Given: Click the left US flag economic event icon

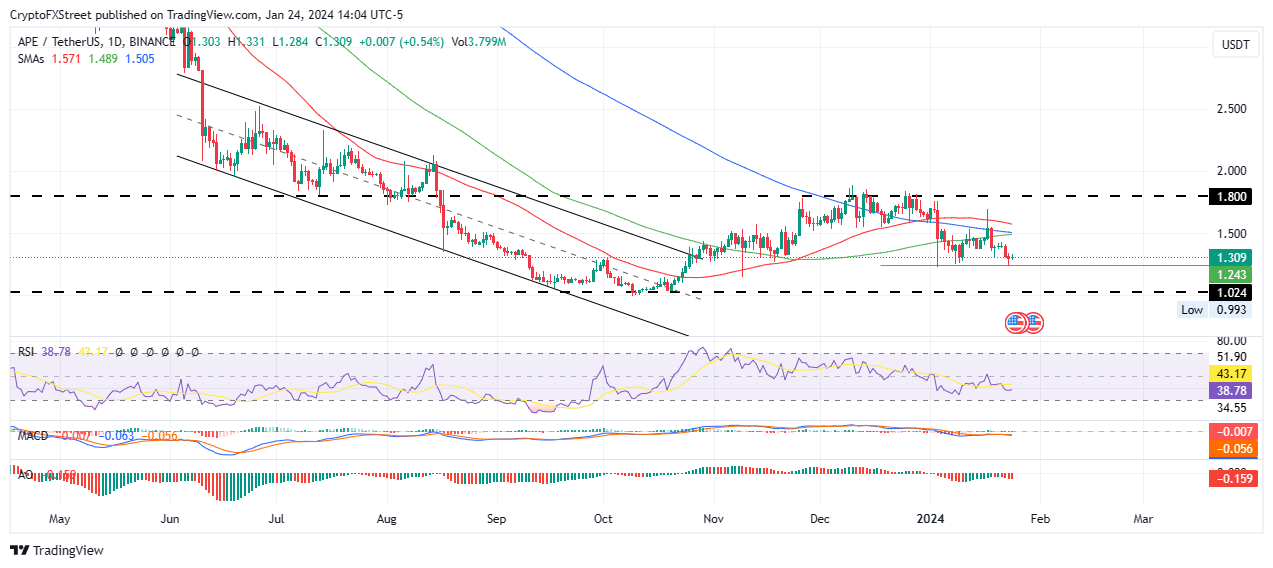Looking at the screenshot, I should coord(1015,323).
